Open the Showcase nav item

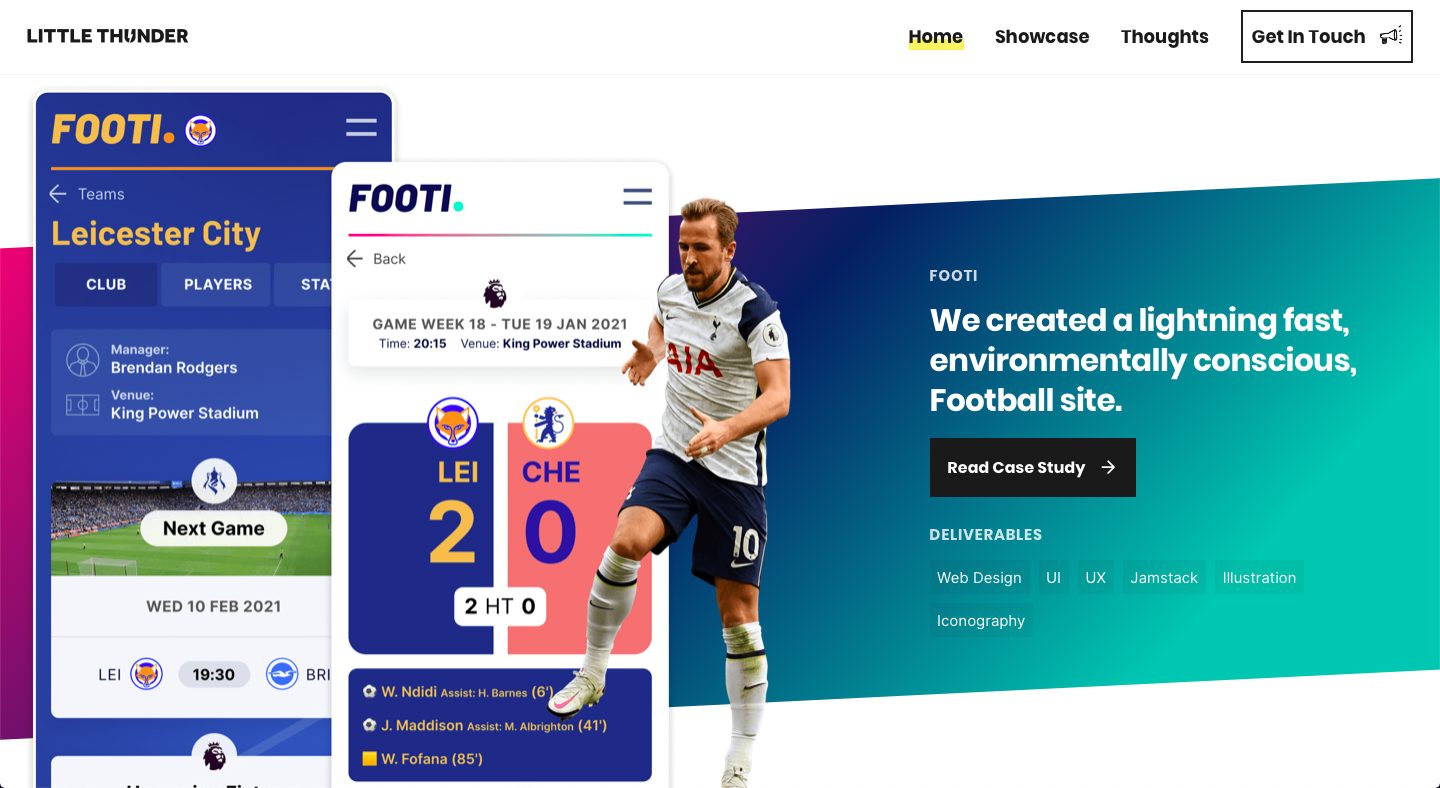click(x=1042, y=36)
